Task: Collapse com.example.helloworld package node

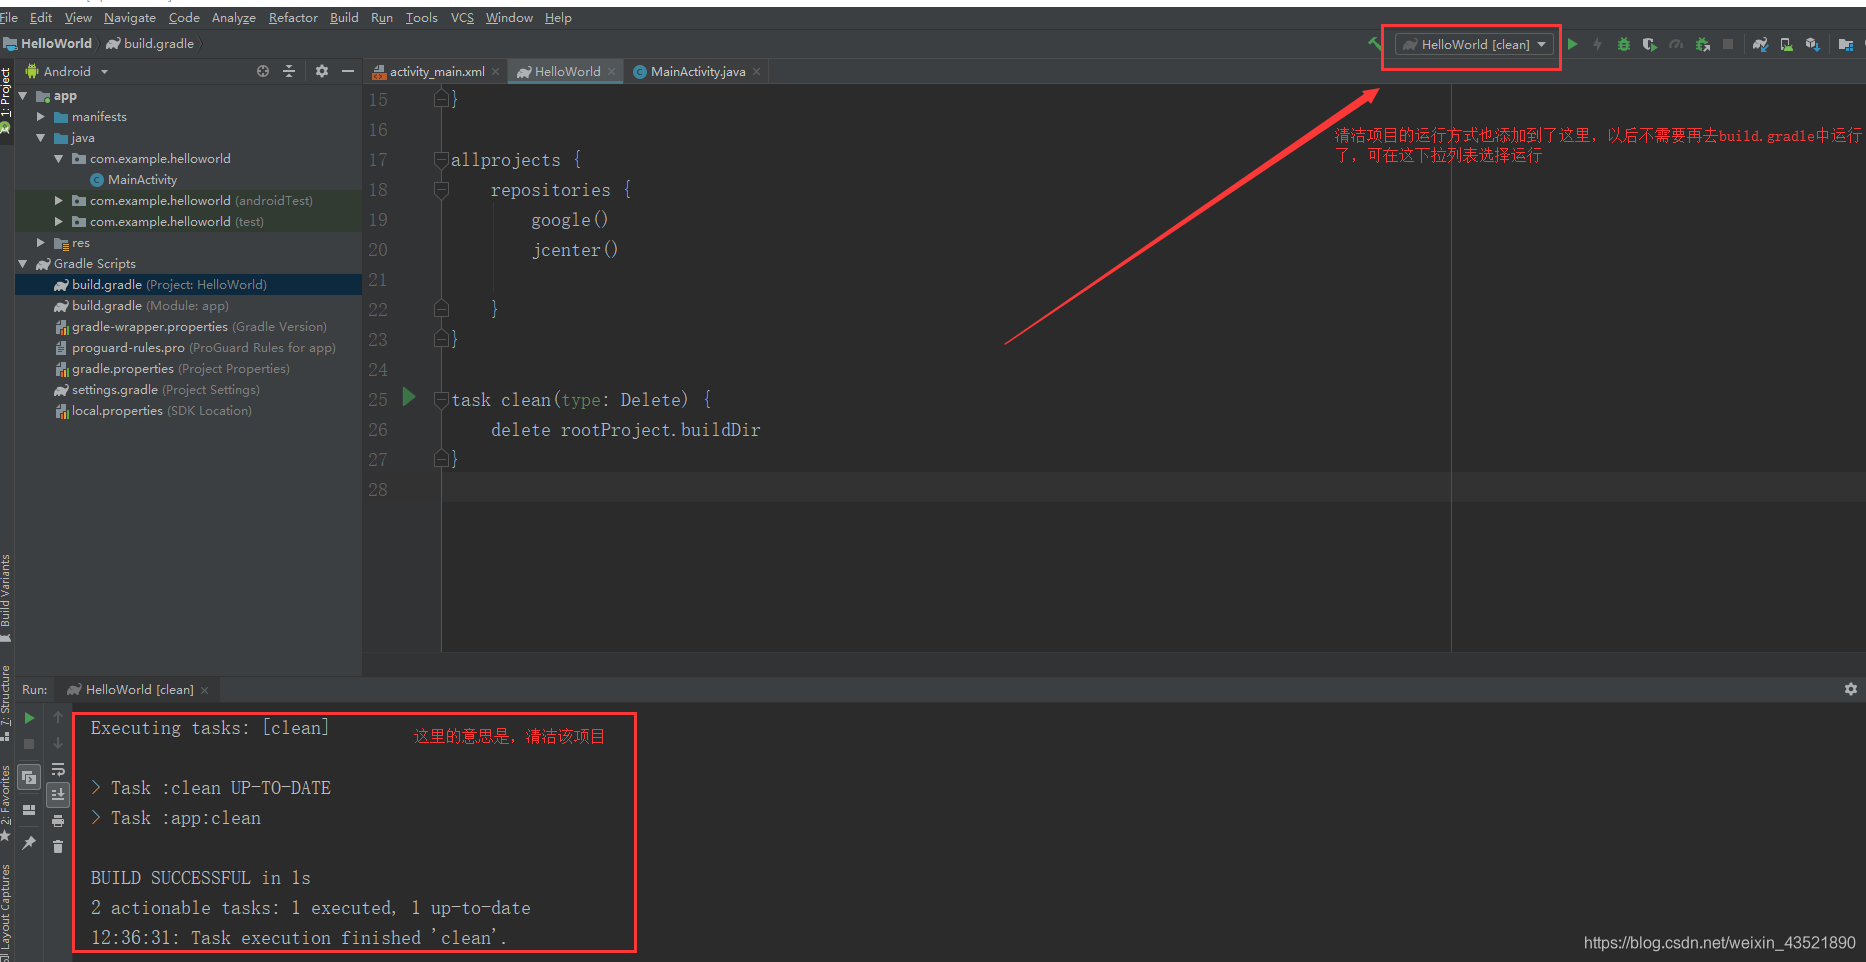Action: click(59, 159)
